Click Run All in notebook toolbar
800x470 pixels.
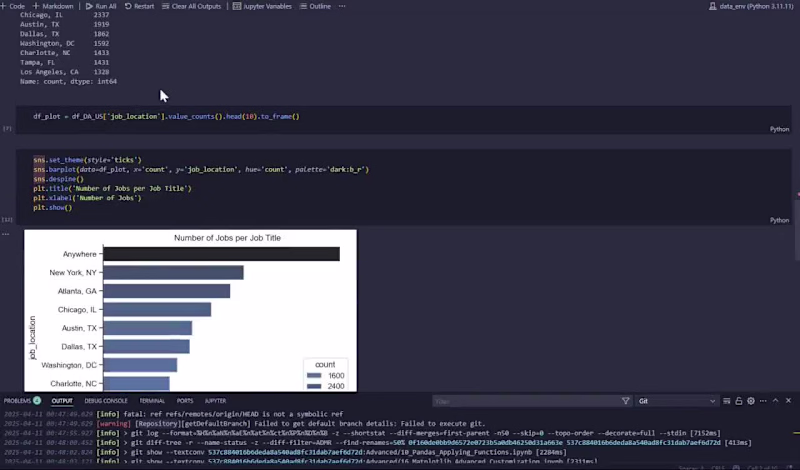click(x=101, y=6)
